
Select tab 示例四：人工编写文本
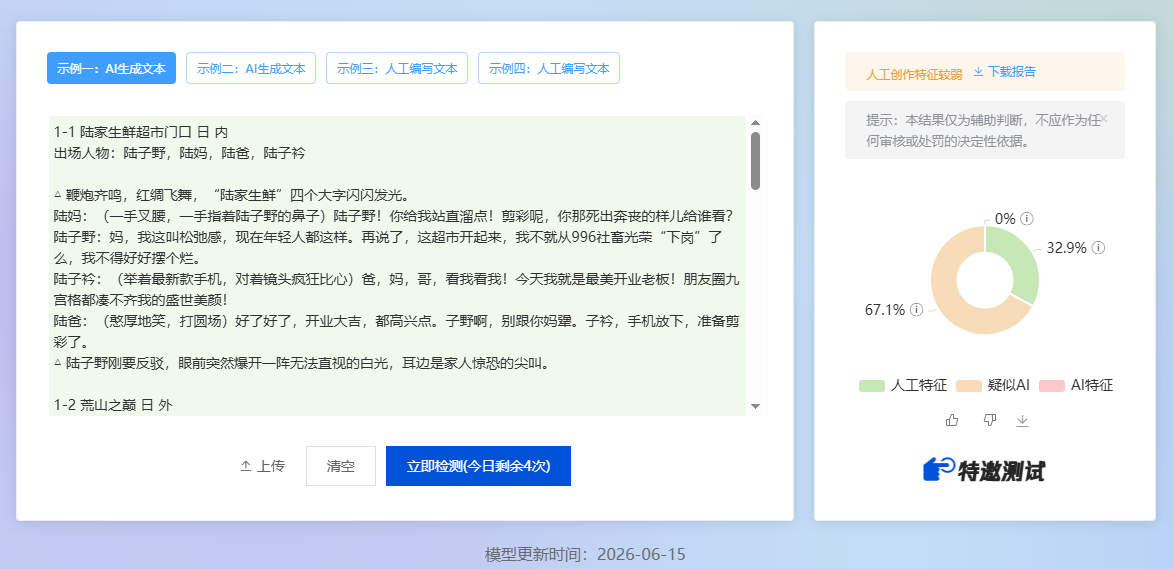tap(549, 68)
